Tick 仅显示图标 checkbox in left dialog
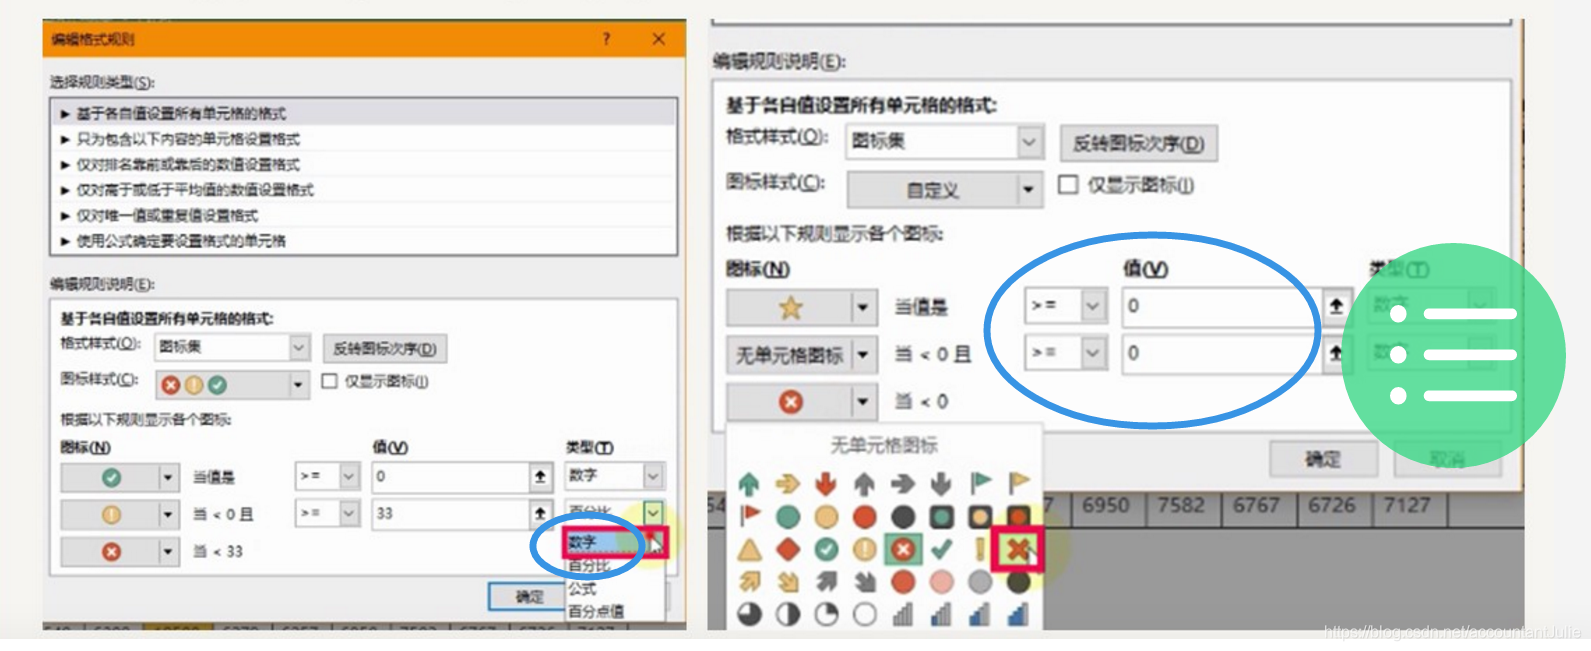This screenshot has height=651, width=1591. (329, 381)
